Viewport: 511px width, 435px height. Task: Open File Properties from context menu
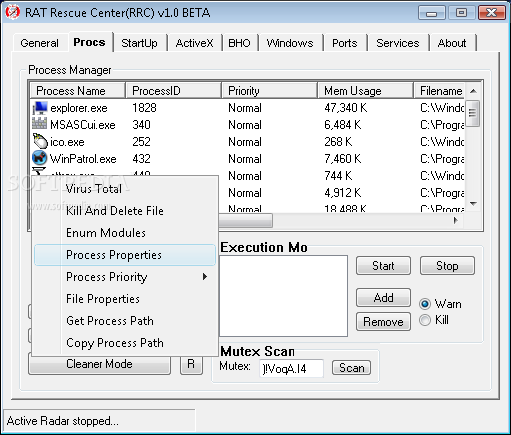click(x=125, y=299)
